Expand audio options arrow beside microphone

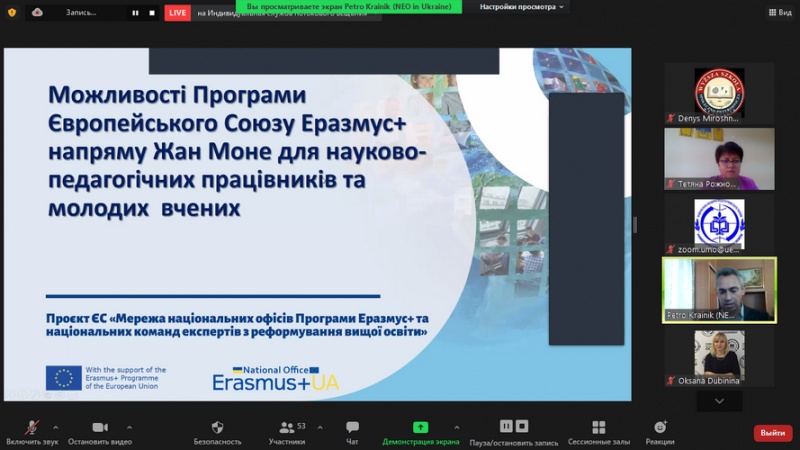pos(55,427)
